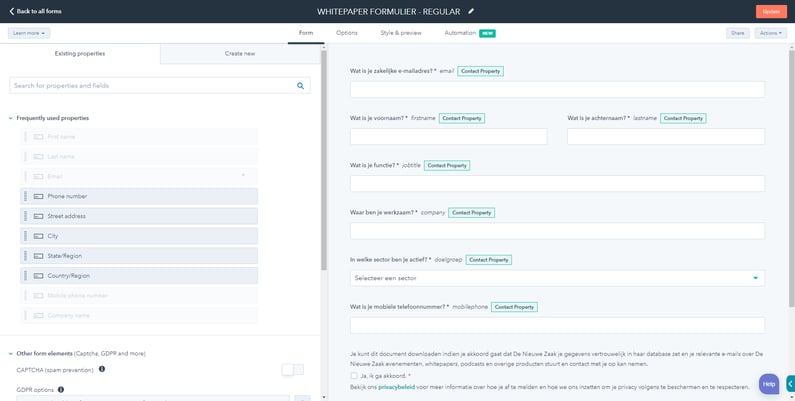Open GDPR options info icon
This screenshot has height=401, width=795.
61,389
